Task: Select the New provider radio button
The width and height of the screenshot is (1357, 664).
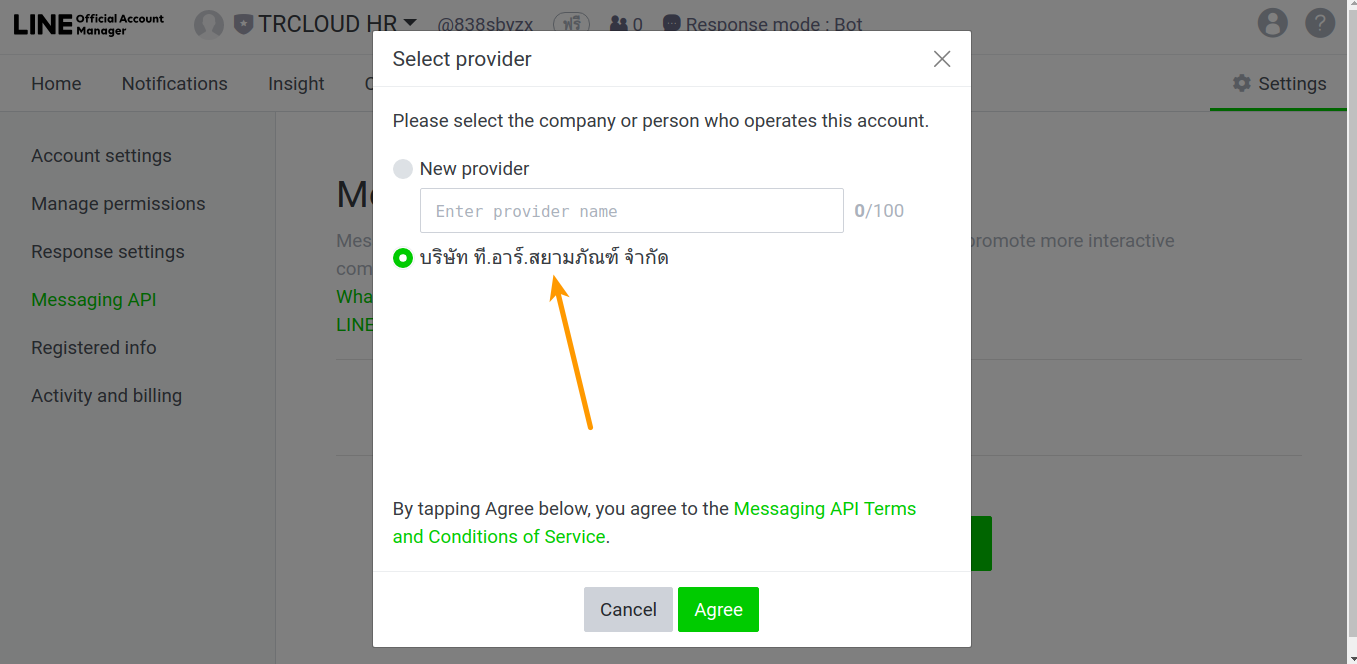Action: click(x=403, y=169)
